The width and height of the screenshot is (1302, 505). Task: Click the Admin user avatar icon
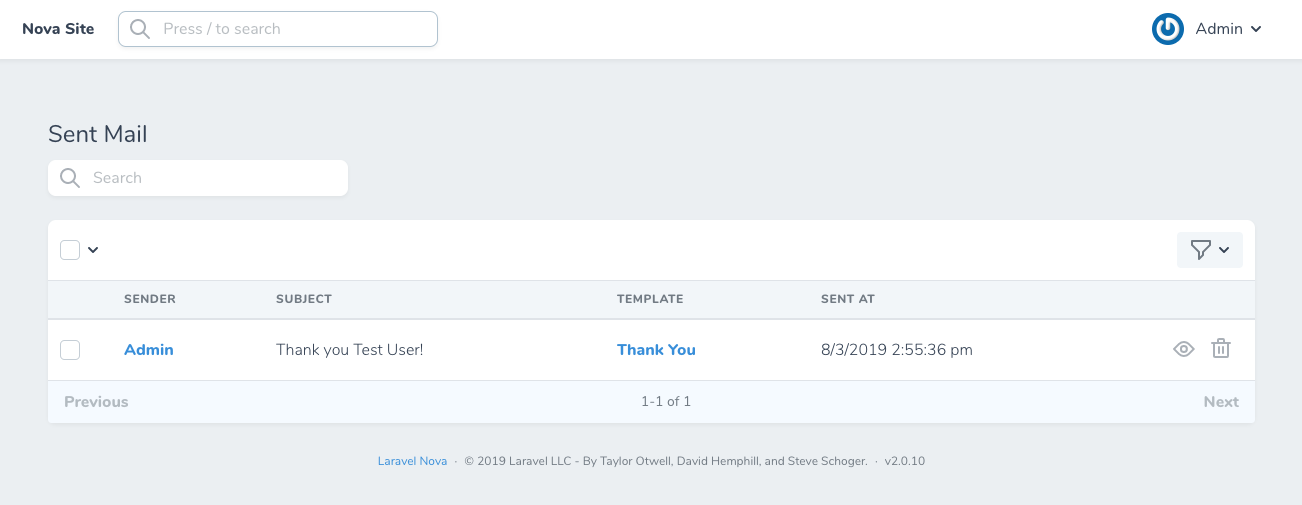coord(1168,29)
